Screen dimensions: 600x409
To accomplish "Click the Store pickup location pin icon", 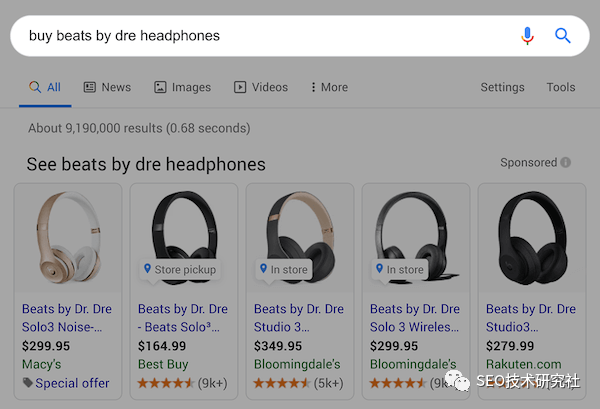I will pos(147,269).
